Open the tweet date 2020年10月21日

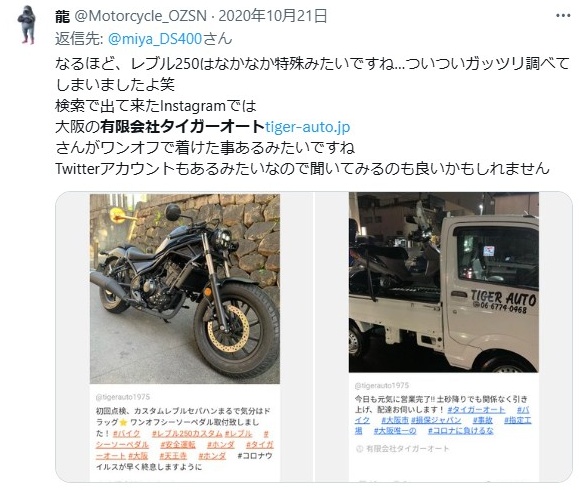pos(273,16)
